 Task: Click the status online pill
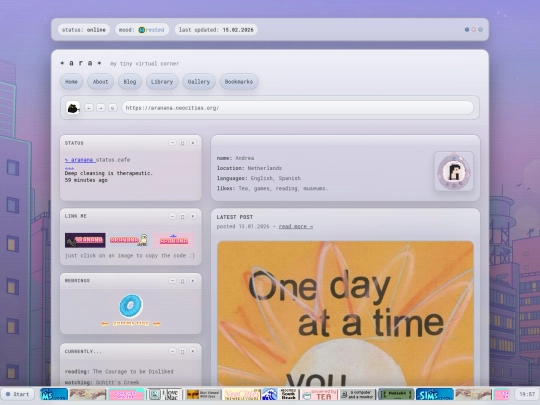84,30
